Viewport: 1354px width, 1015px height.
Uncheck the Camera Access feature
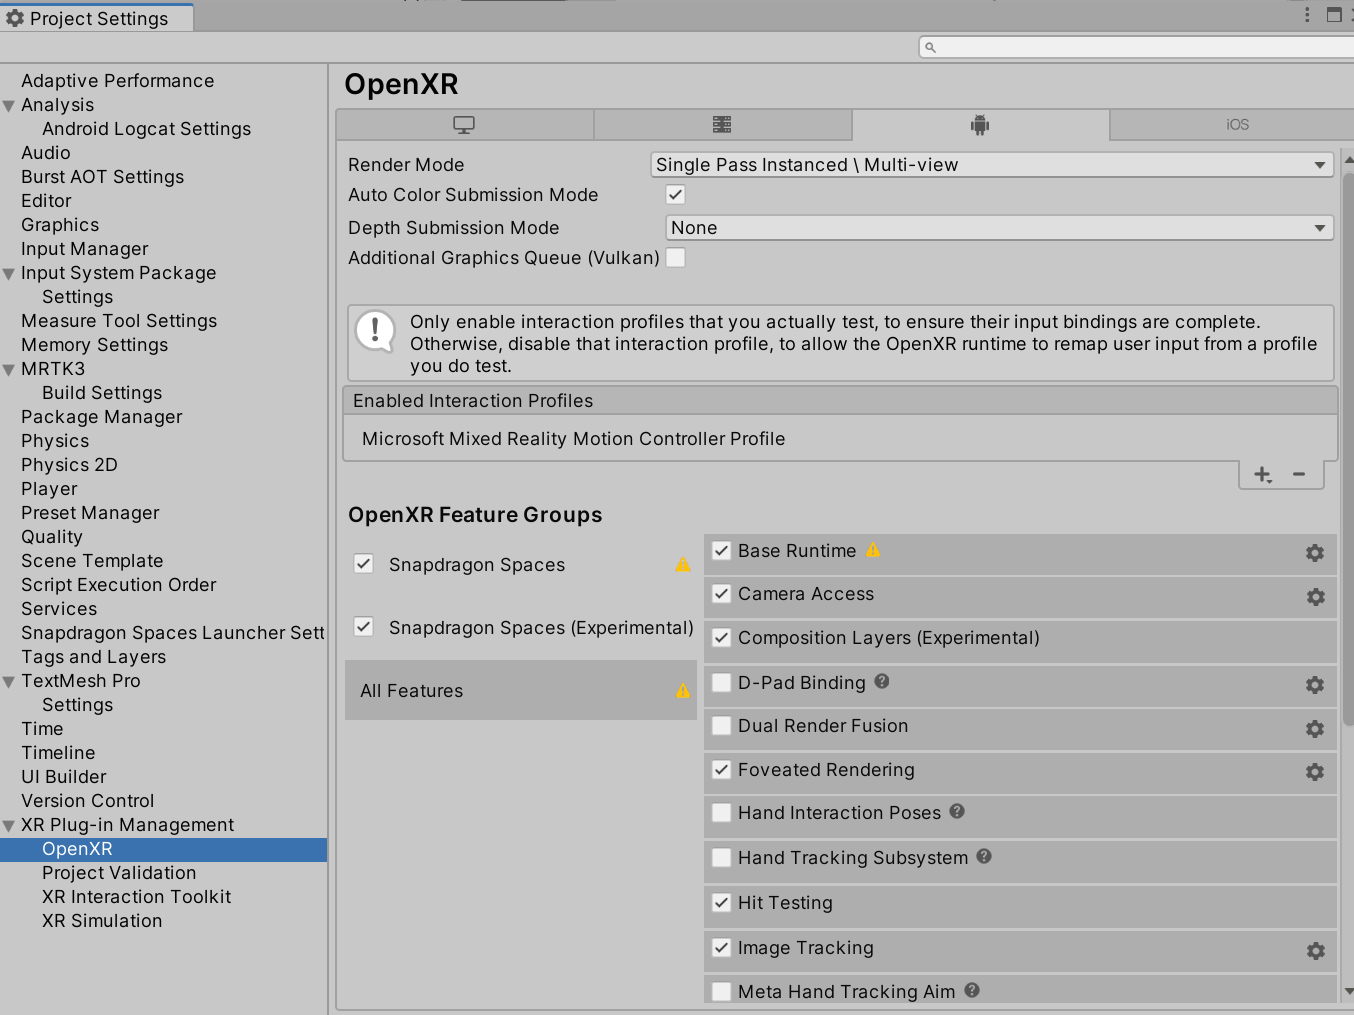(721, 594)
